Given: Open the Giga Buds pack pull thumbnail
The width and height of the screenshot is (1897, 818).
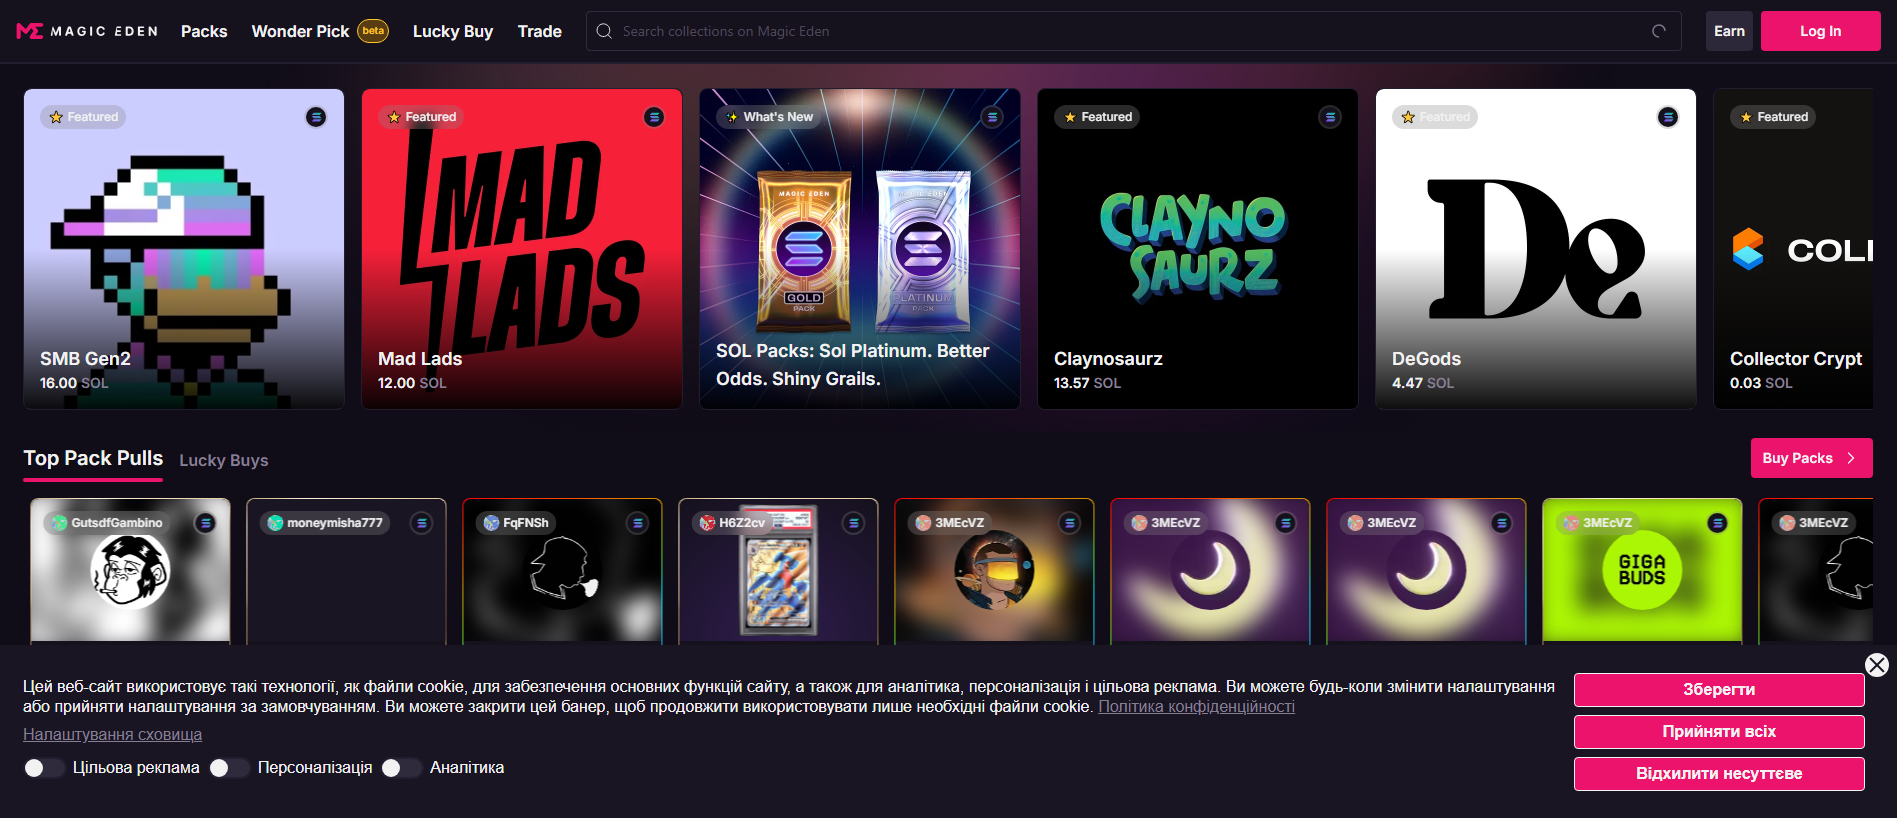Looking at the screenshot, I should pos(1642,570).
